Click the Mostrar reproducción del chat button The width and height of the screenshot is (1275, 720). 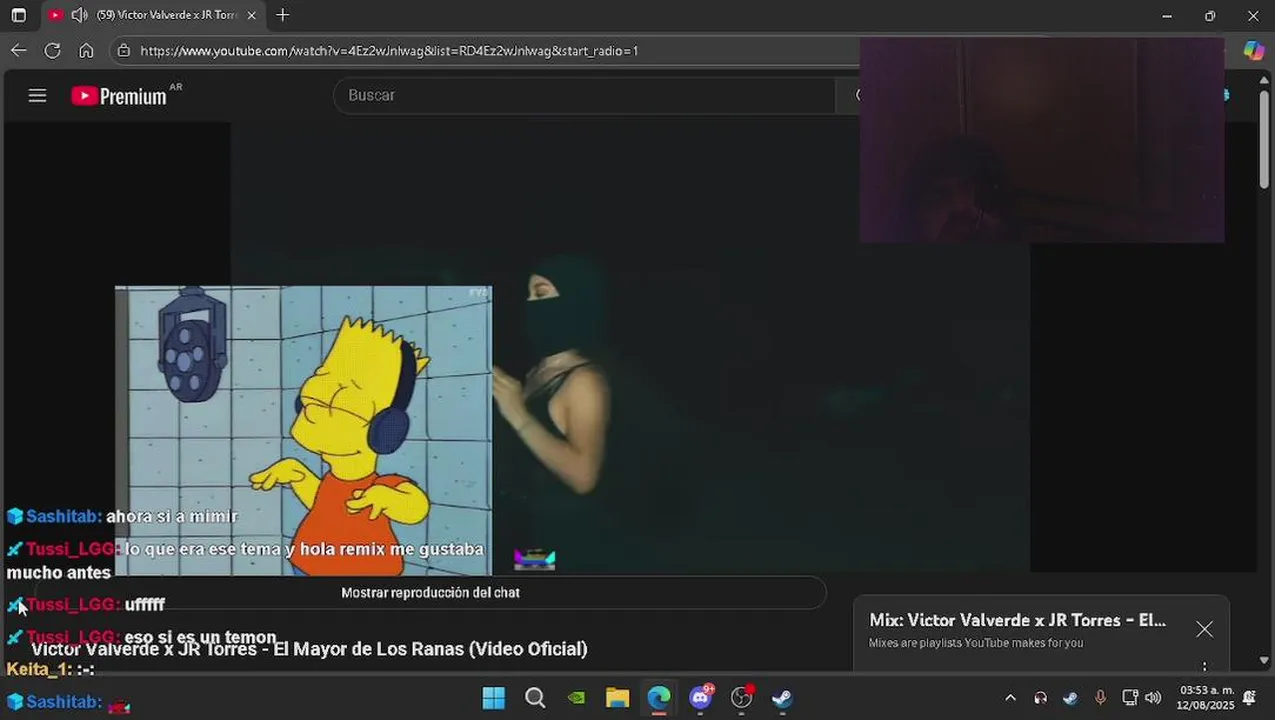coord(431,592)
